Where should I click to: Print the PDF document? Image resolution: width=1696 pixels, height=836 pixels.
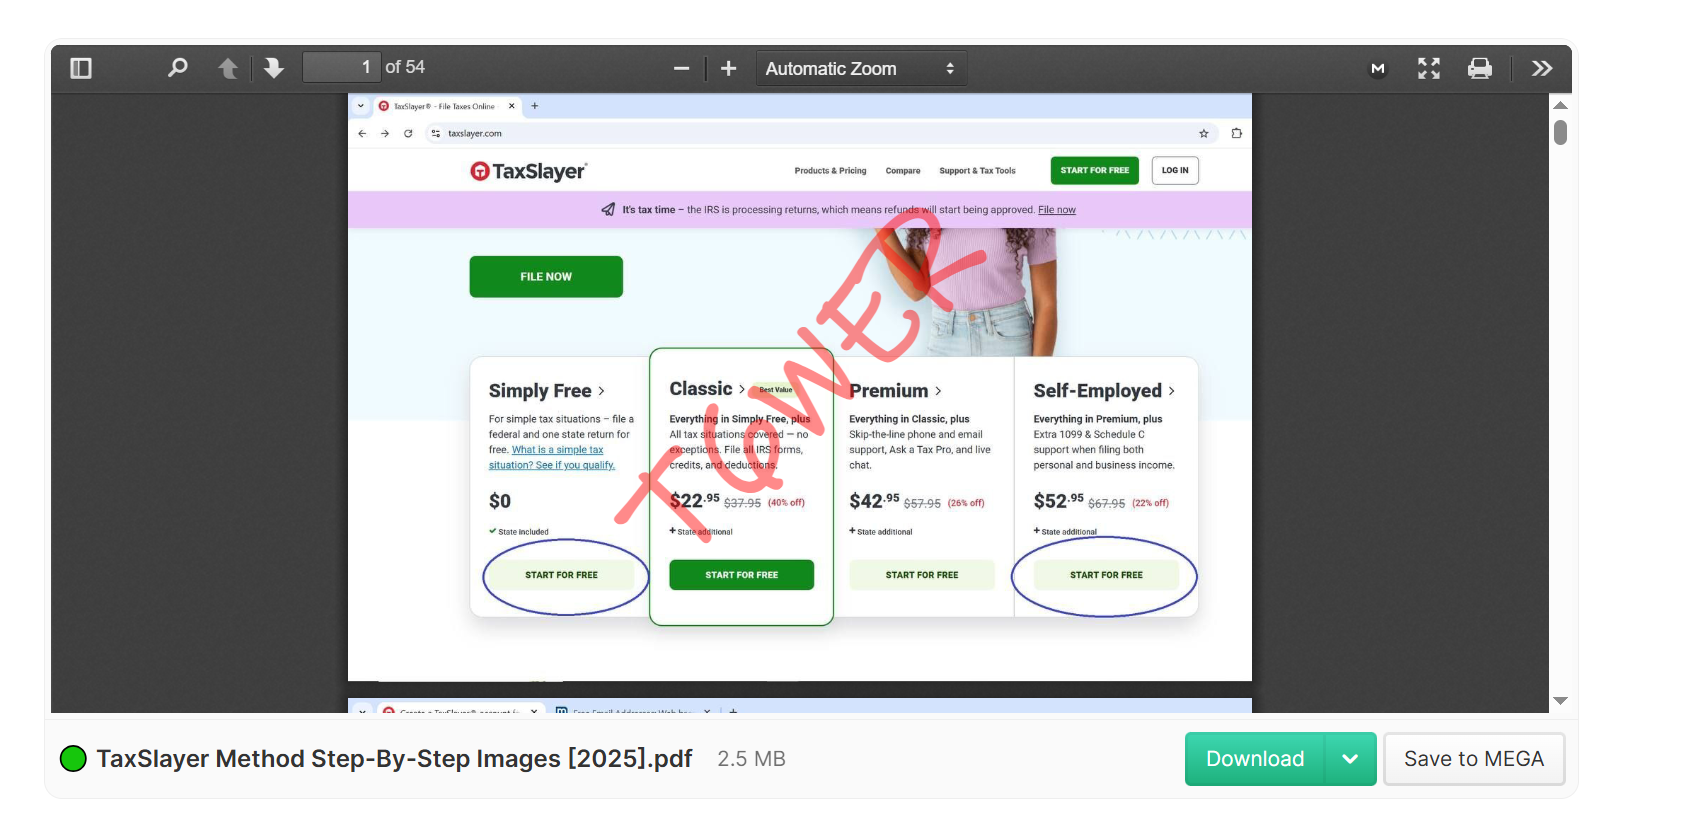click(1479, 68)
